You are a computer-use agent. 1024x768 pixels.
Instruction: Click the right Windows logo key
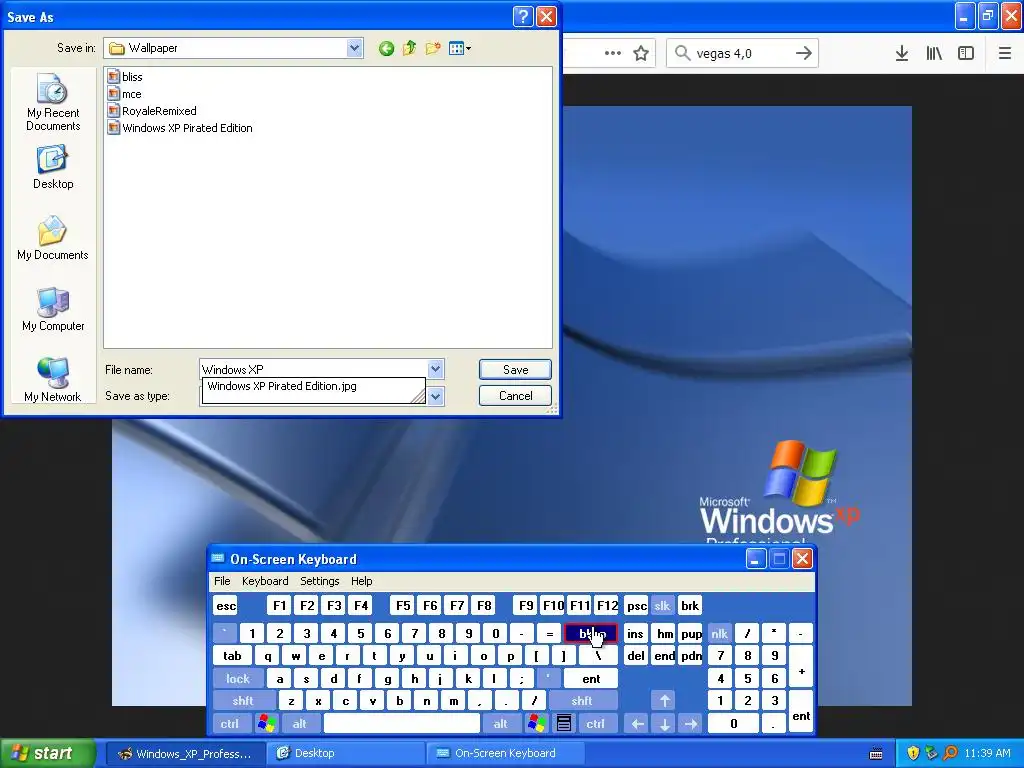(x=537, y=724)
